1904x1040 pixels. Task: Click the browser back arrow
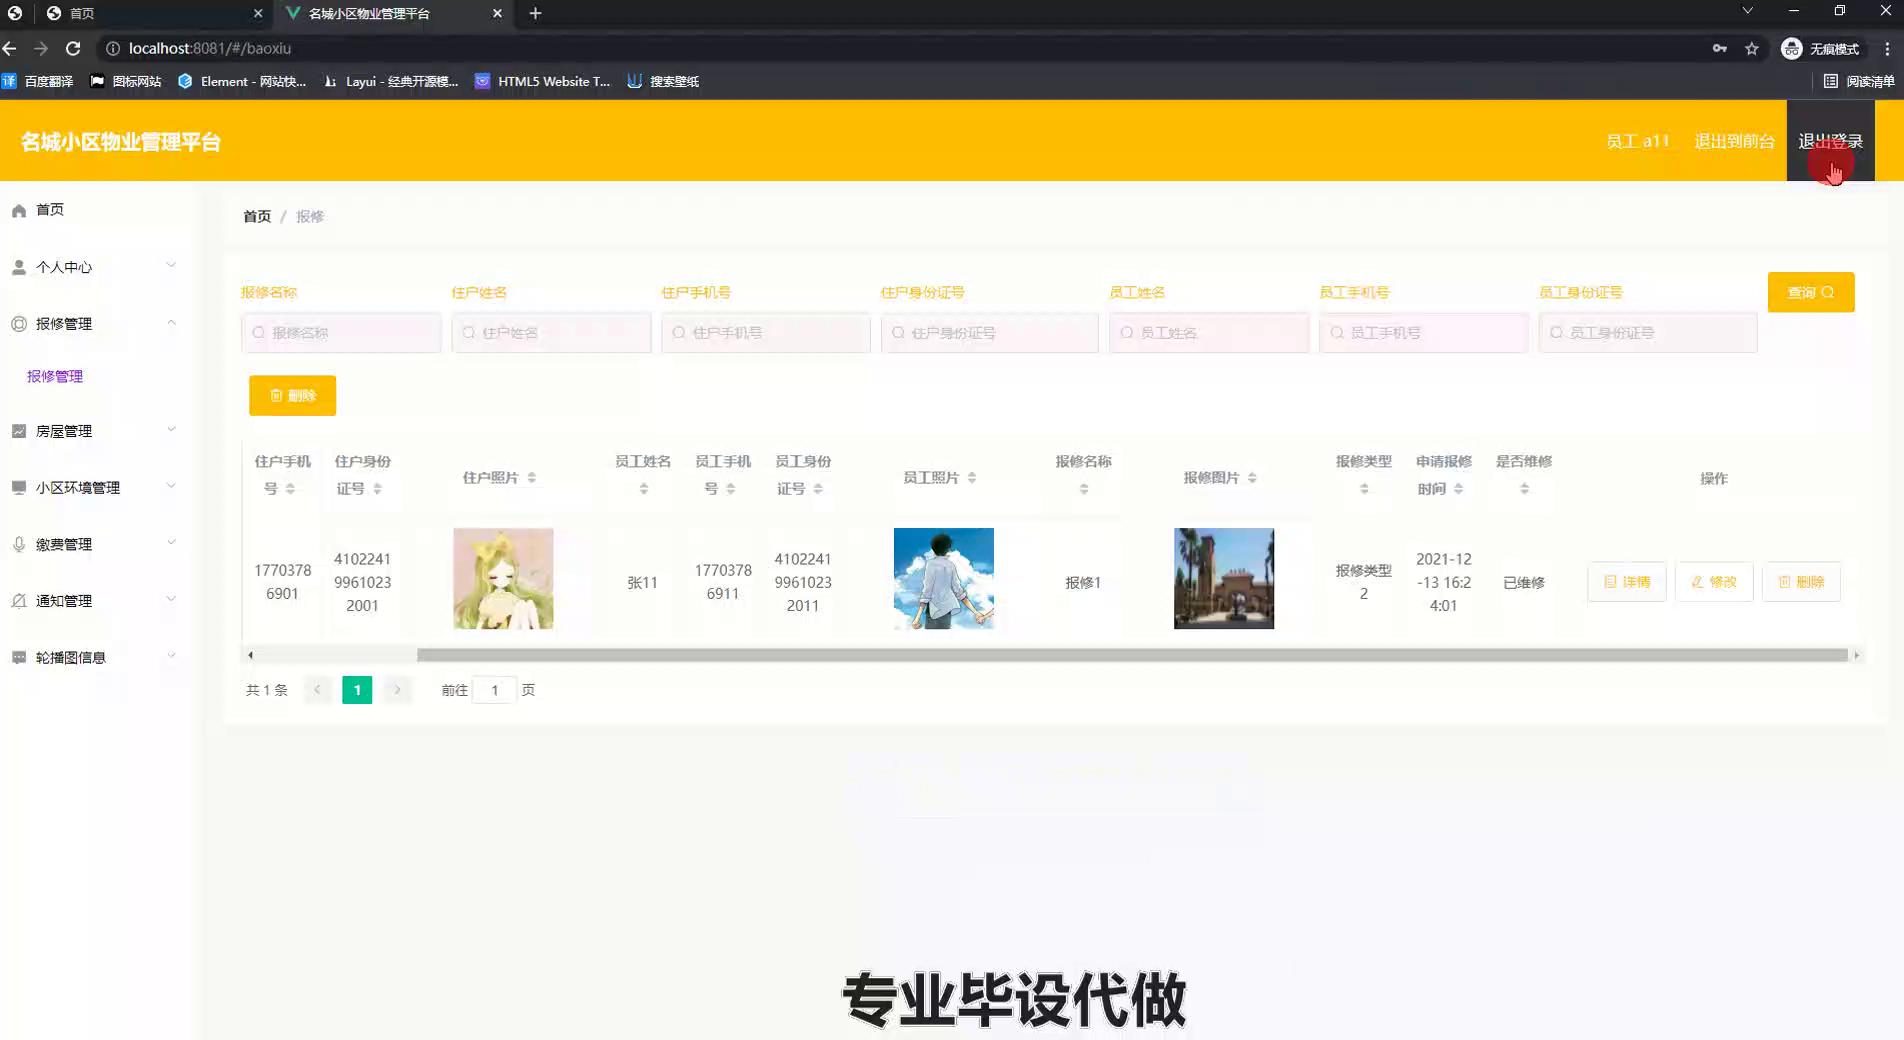pos(10,48)
